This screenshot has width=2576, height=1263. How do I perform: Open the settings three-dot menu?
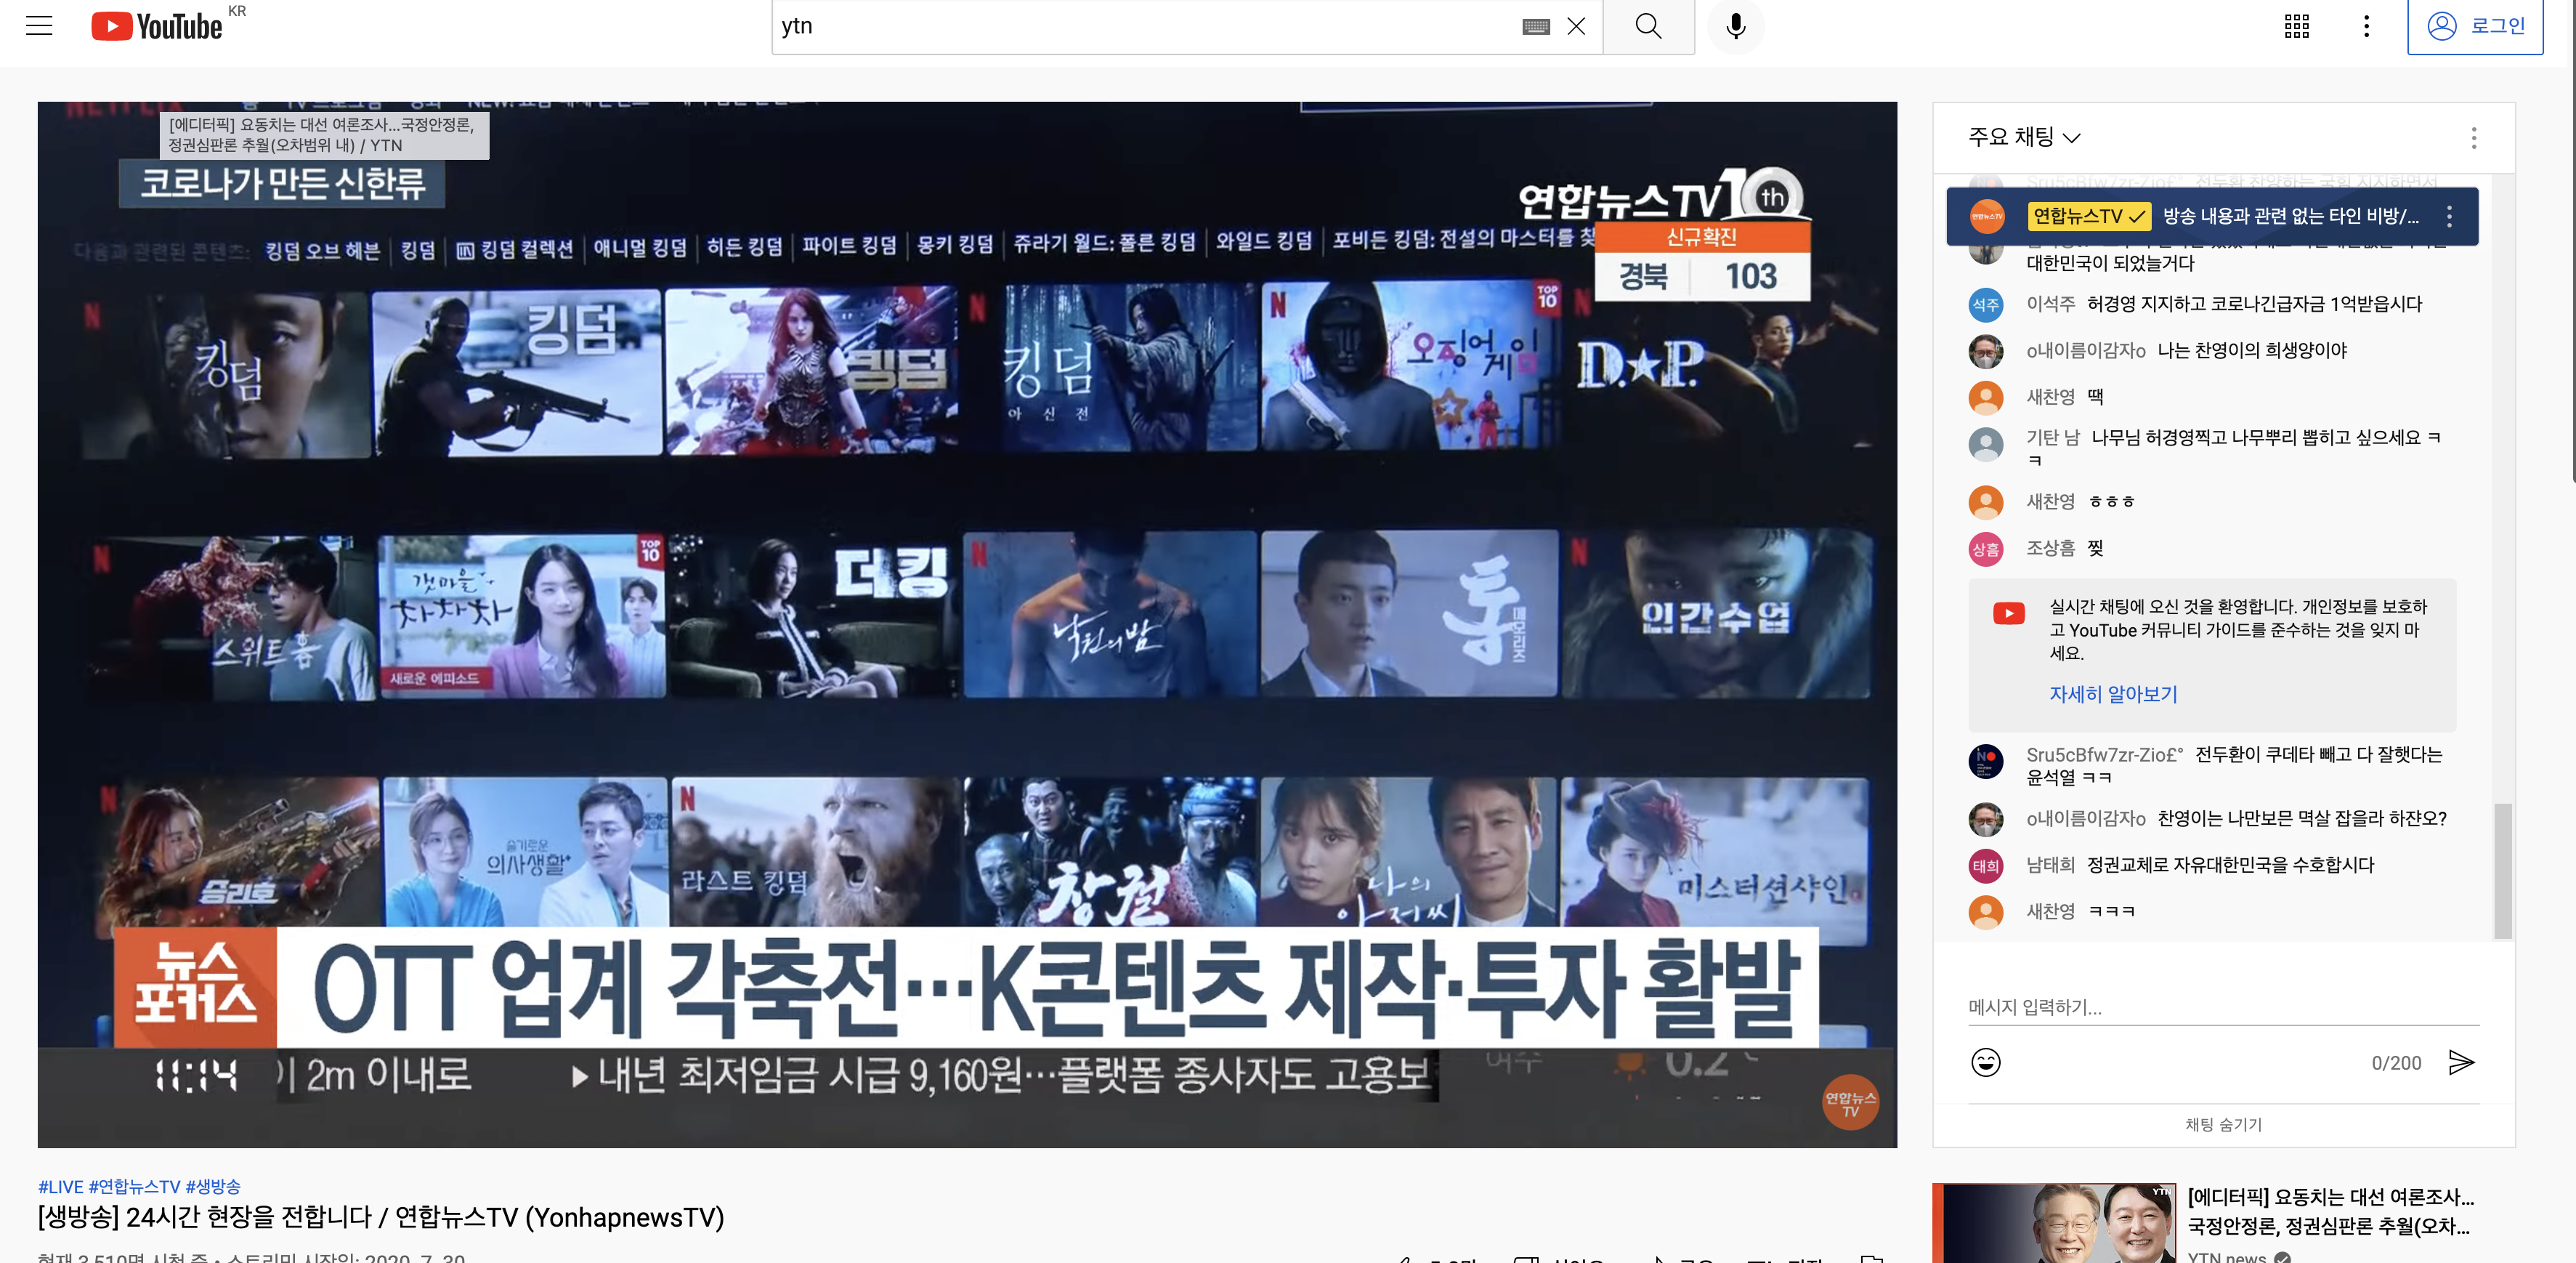click(x=2366, y=26)
